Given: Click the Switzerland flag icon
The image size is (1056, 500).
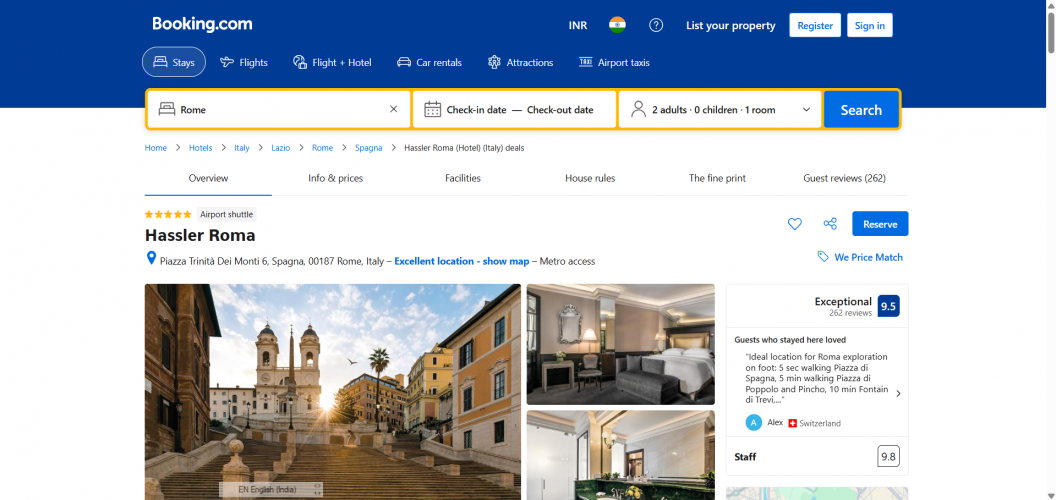Looking at the screenshot, I should coord(793,423).
